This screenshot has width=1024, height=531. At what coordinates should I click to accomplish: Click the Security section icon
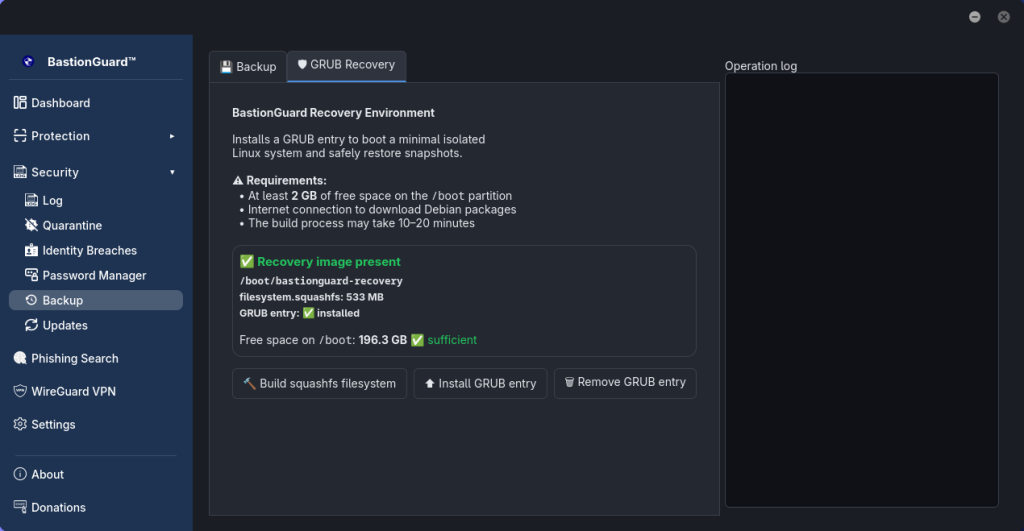20,172
